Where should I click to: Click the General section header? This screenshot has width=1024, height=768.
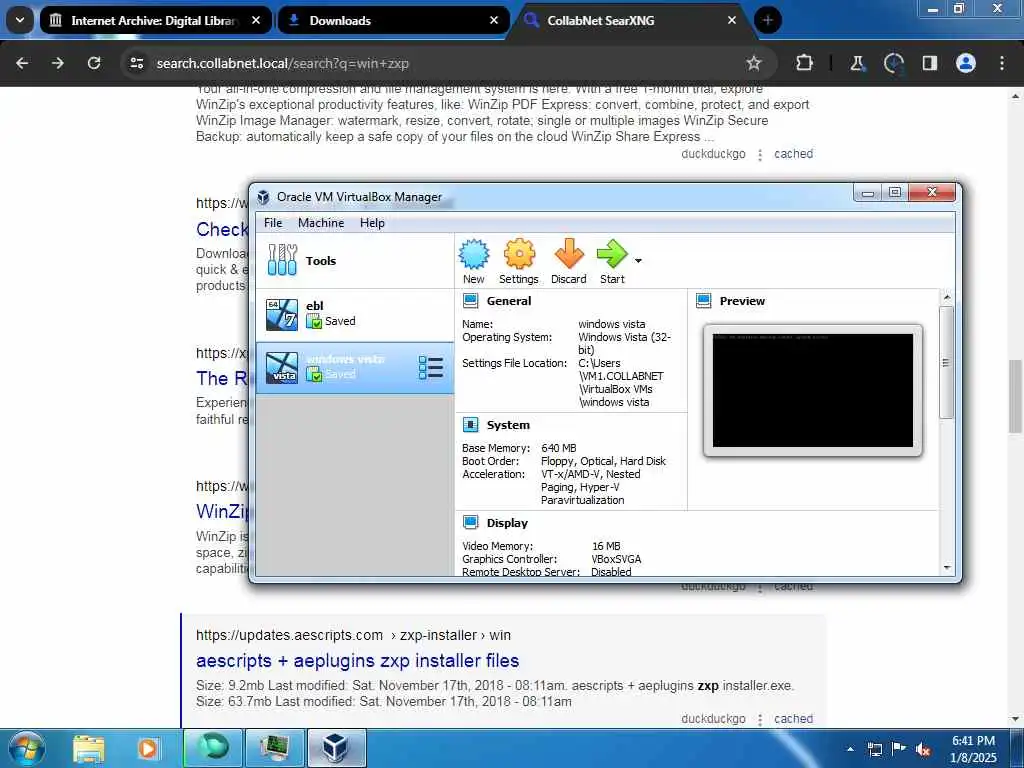[509, 301]
